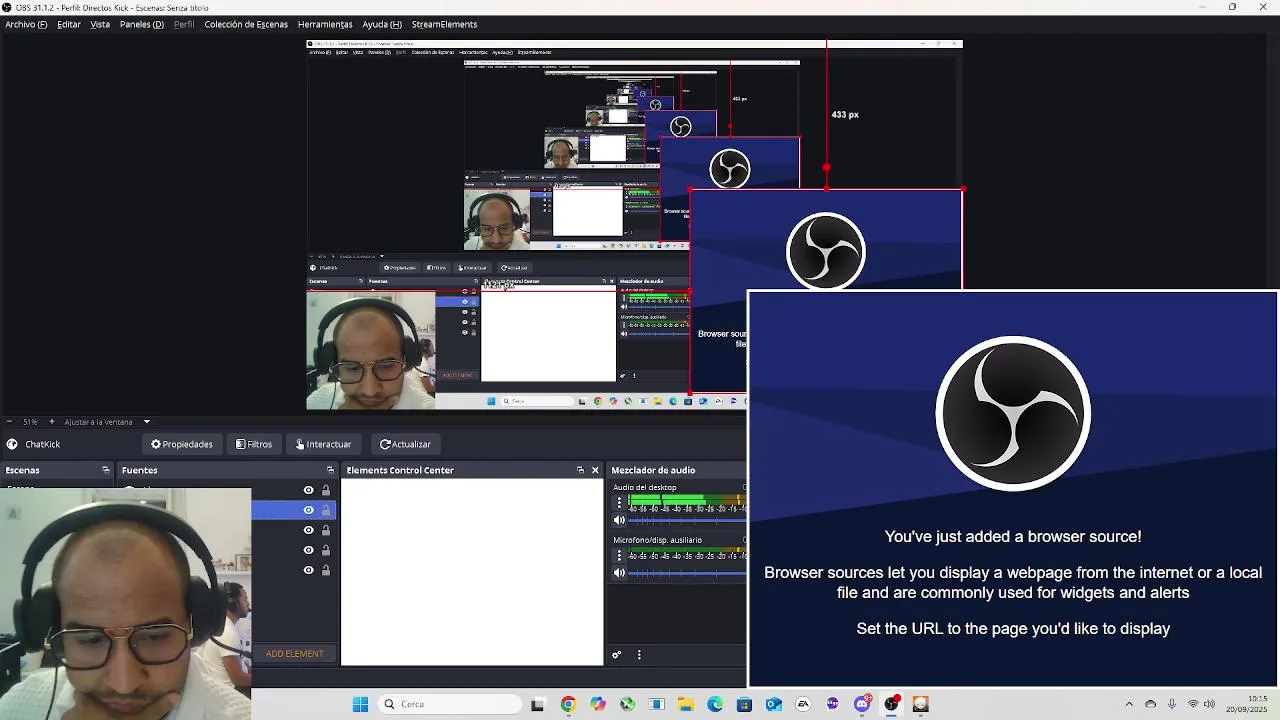This screenshot has height=720, width=1280.
Task: Float the Fuentes dock panel
Action: (x=330, y=470)
